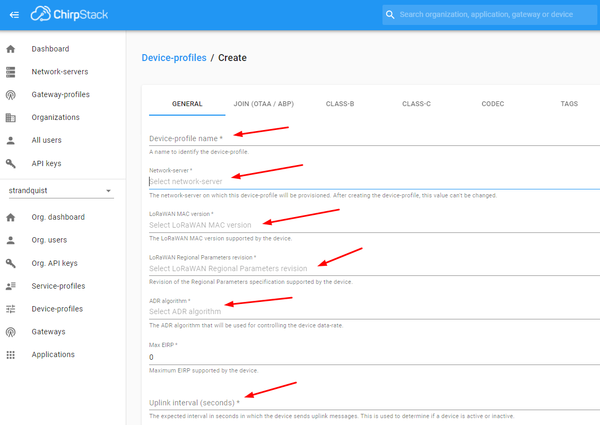Viewport: 600px width, 425px height.
Task: Click the Dashboard home icon
Action: click(11, 49)
